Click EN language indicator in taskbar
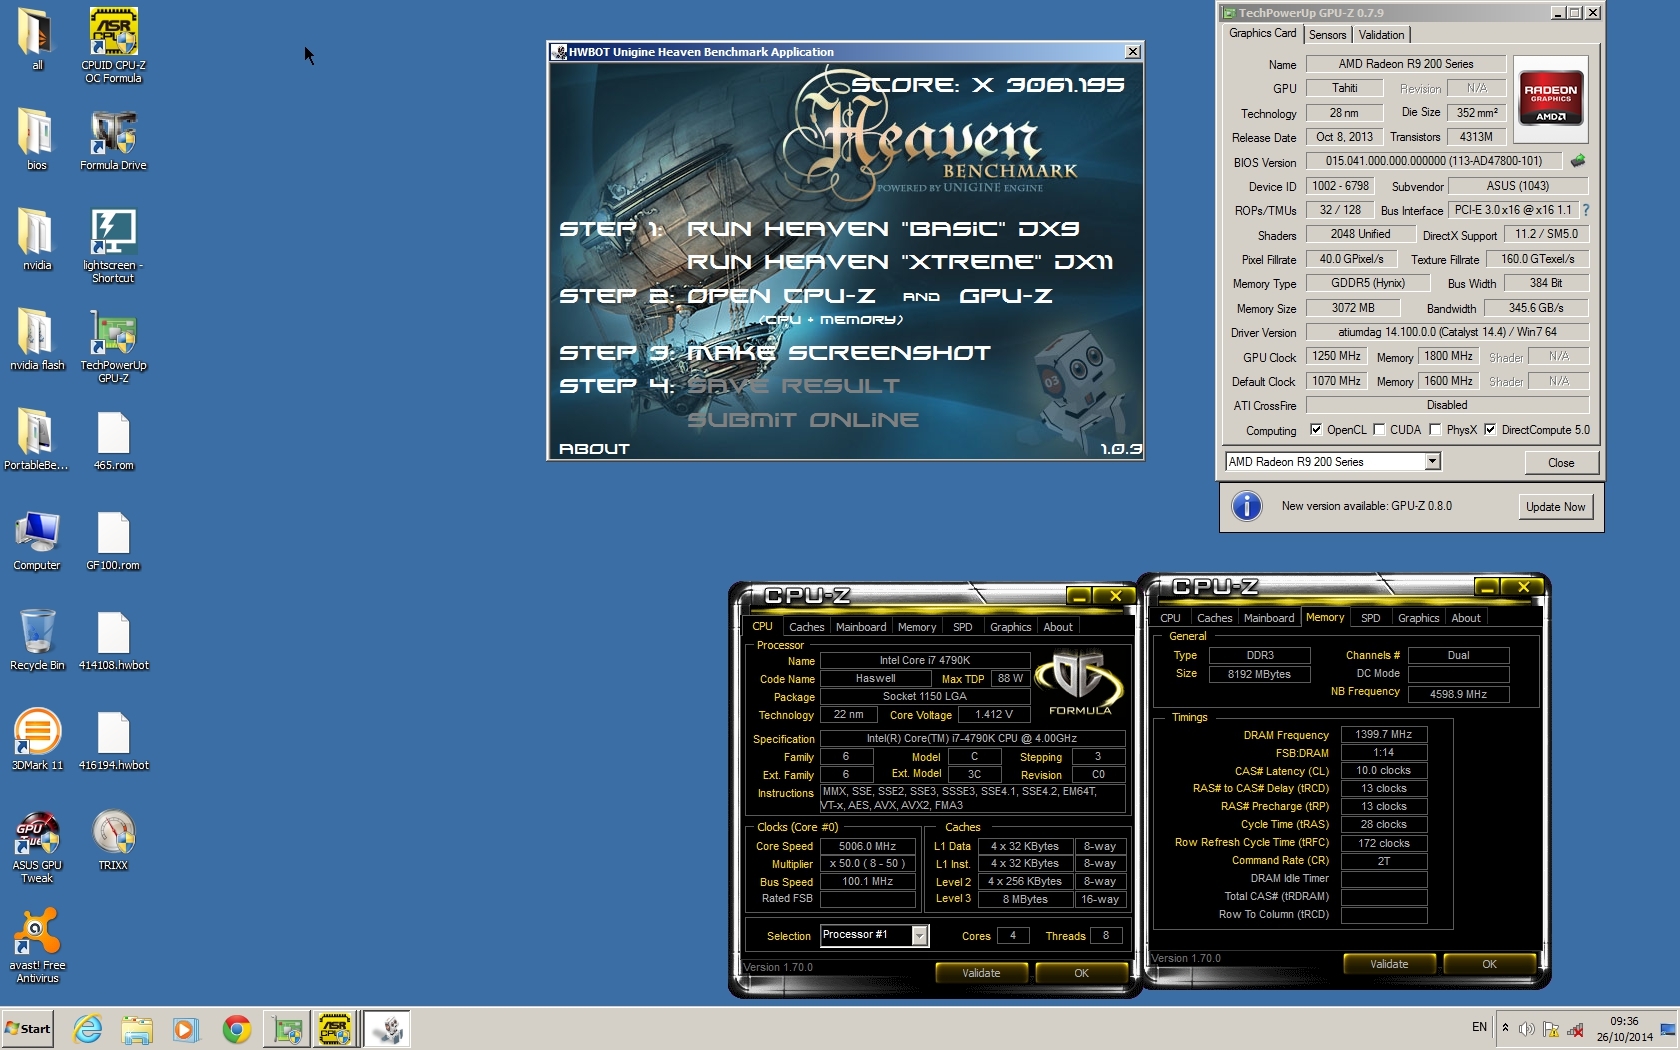1680x1050 pixels. [1479, 1027]
